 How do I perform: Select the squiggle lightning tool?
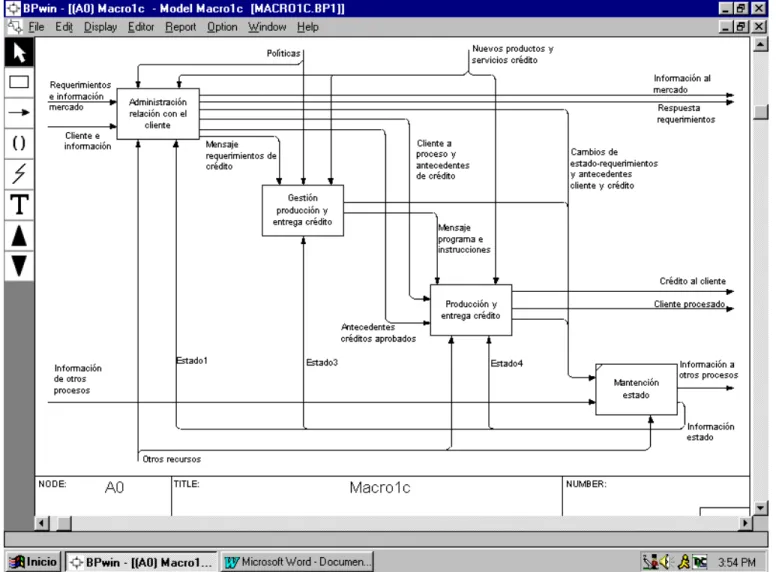pyautogui.click(x=19, y=174)
